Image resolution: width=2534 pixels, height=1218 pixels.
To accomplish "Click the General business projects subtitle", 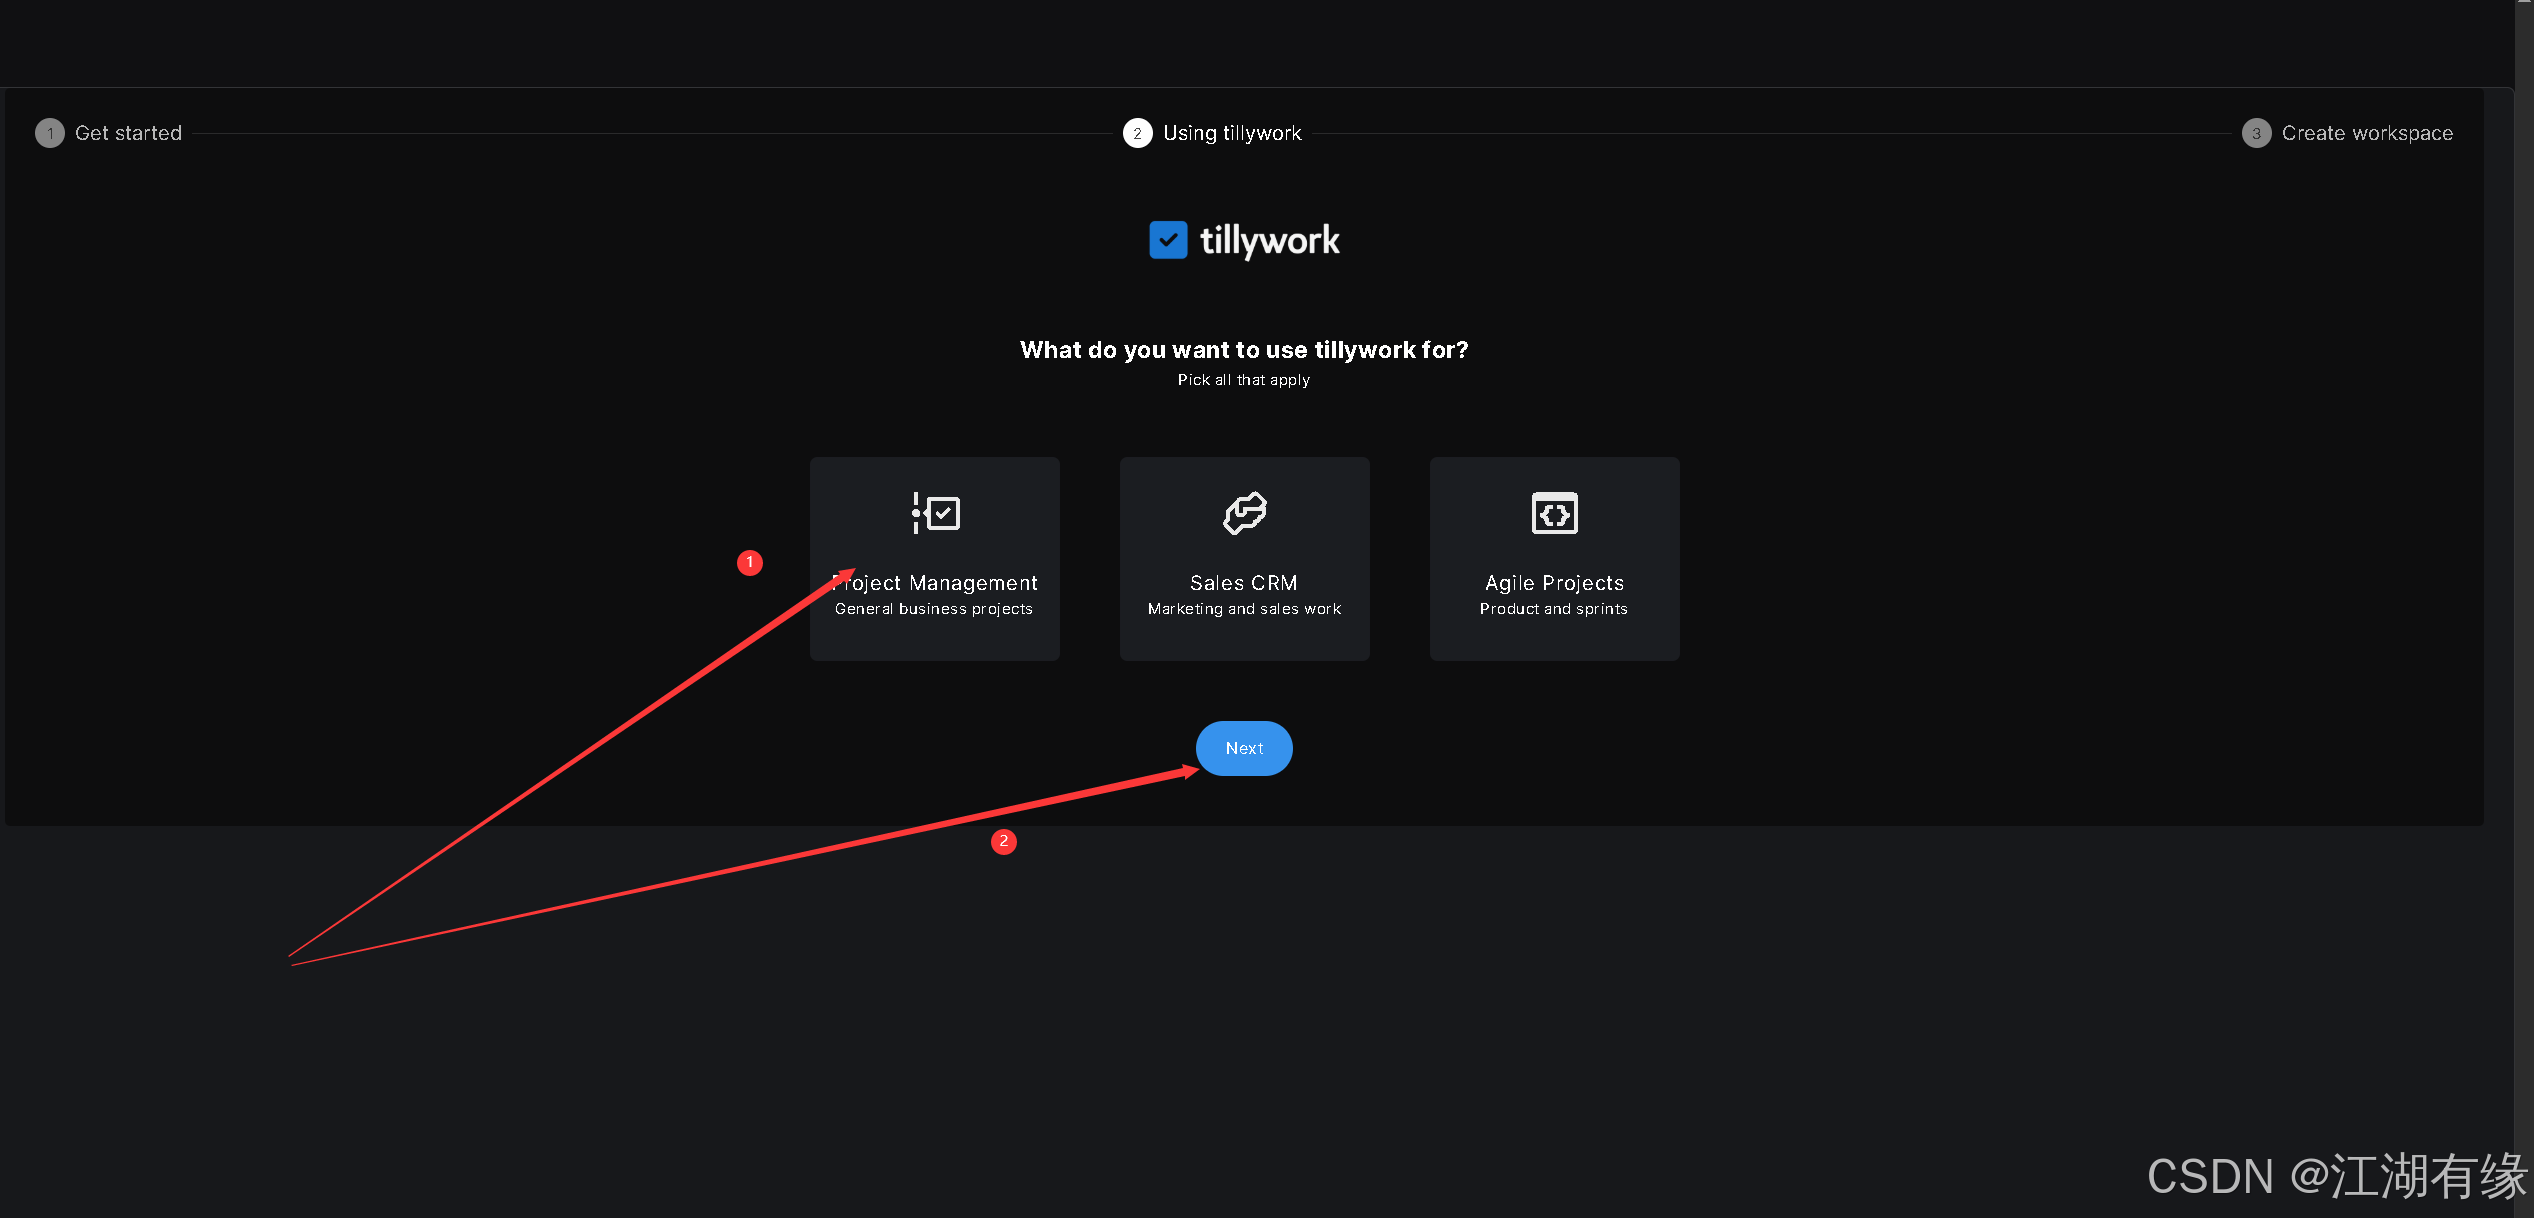I will tap(934, 609).
